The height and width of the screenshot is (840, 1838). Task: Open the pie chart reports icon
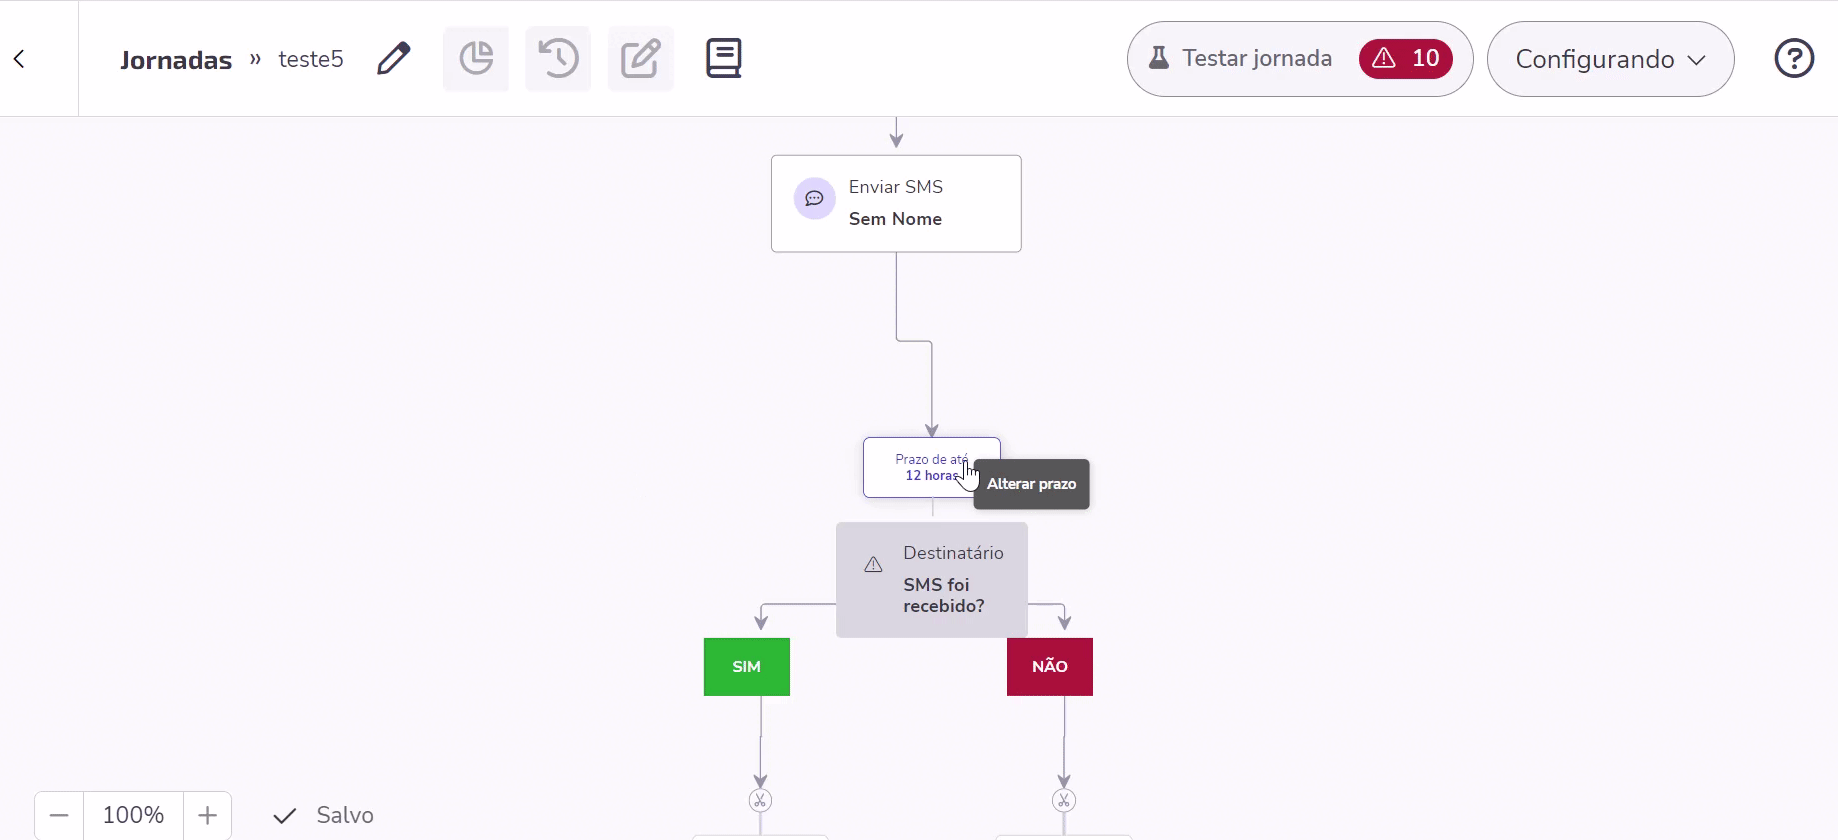click(476, 58)
